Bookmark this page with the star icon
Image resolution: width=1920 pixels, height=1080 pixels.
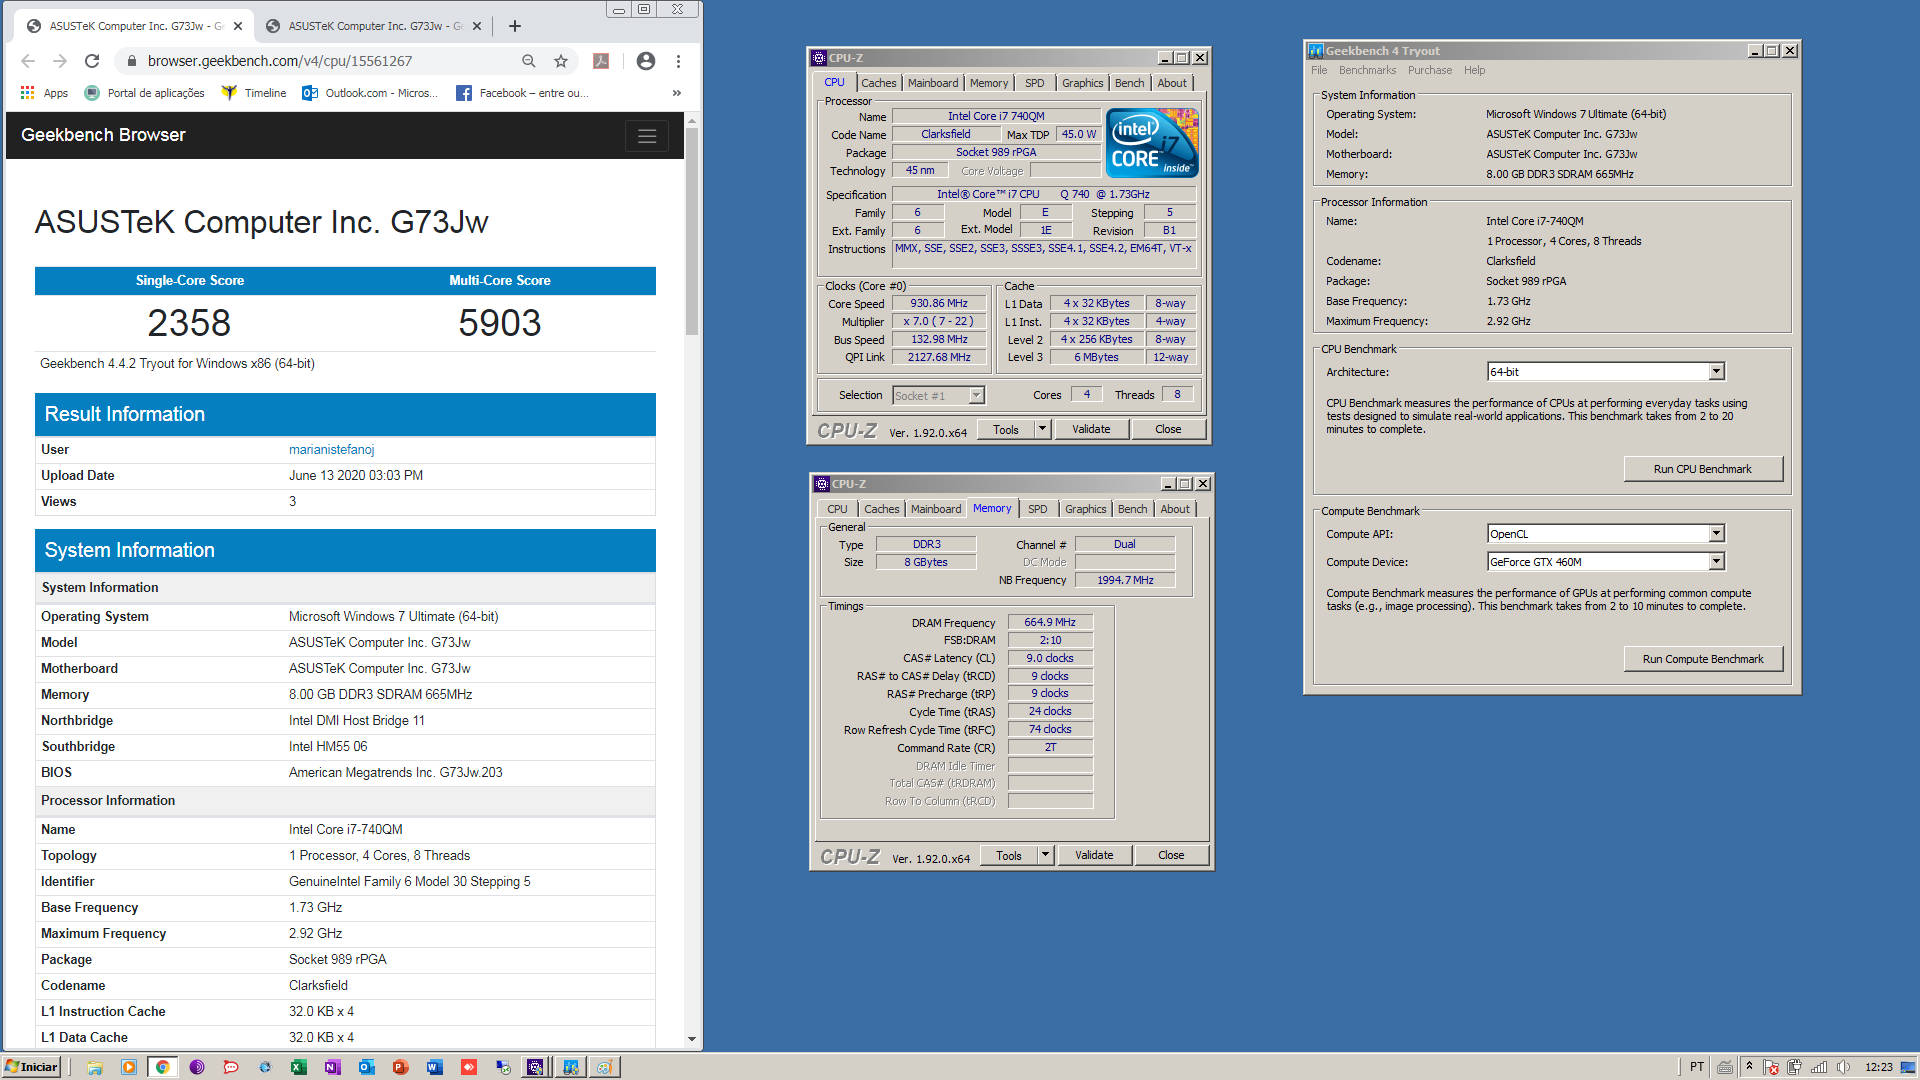click(x=561, y=61)
